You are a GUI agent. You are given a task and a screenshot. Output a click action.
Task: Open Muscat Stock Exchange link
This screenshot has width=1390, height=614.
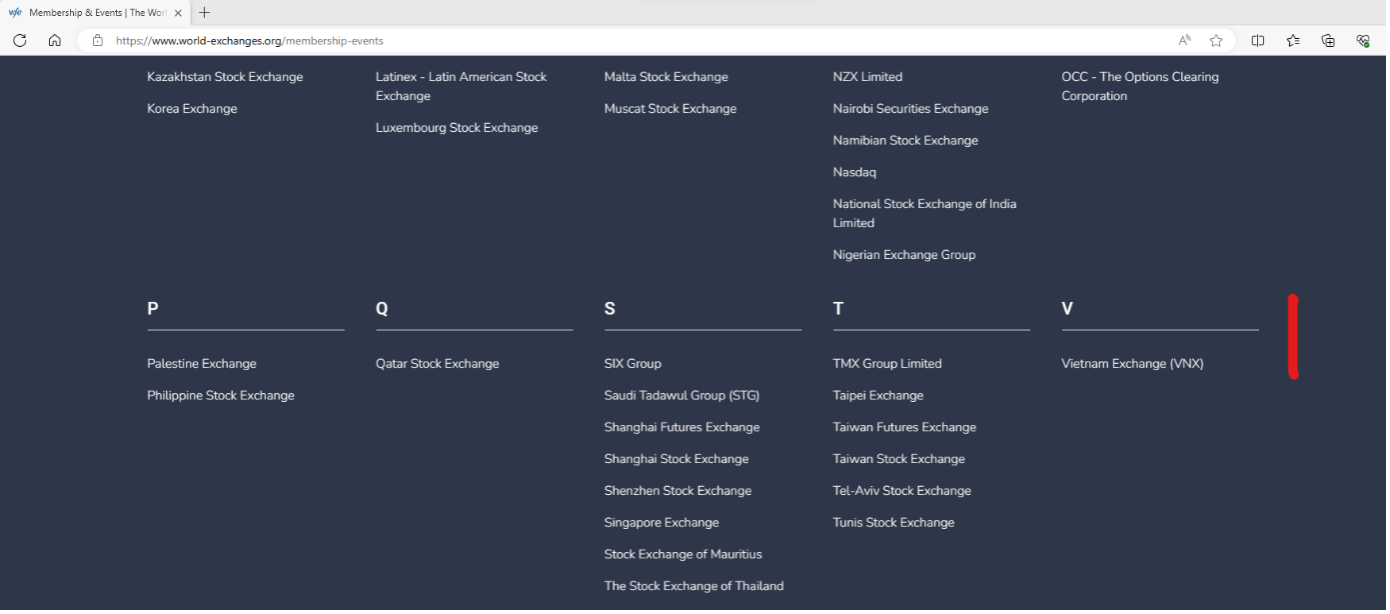tap(670, 109)
